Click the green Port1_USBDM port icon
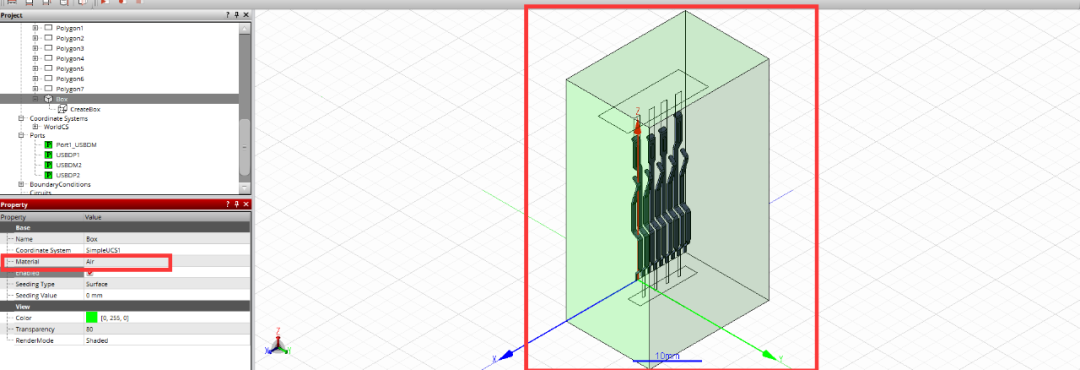 pos(48,145)
